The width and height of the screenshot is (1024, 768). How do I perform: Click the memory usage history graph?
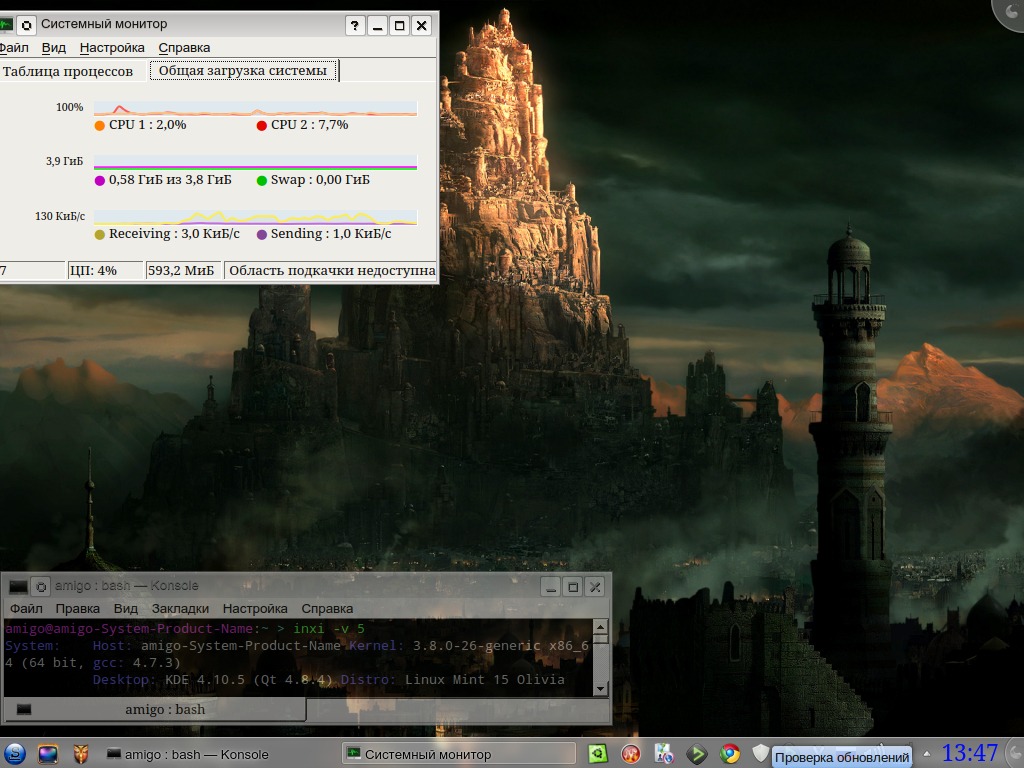[255, 163]
